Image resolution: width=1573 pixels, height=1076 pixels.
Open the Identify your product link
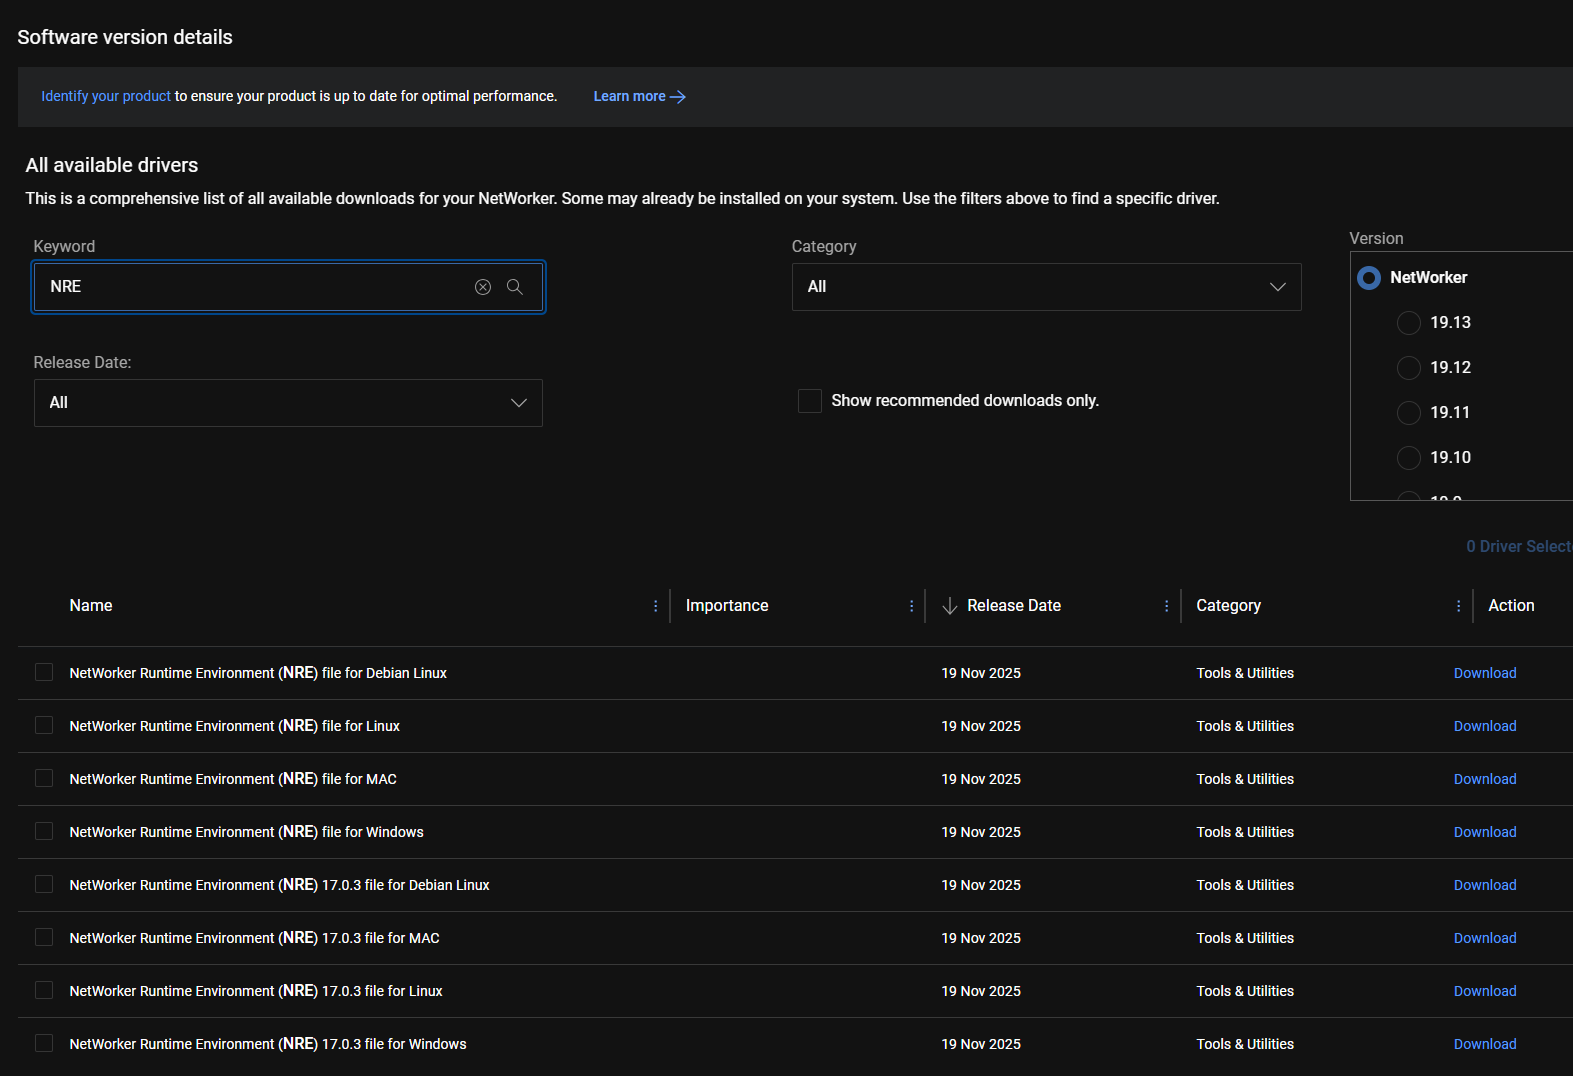click(x=106, y=97)
